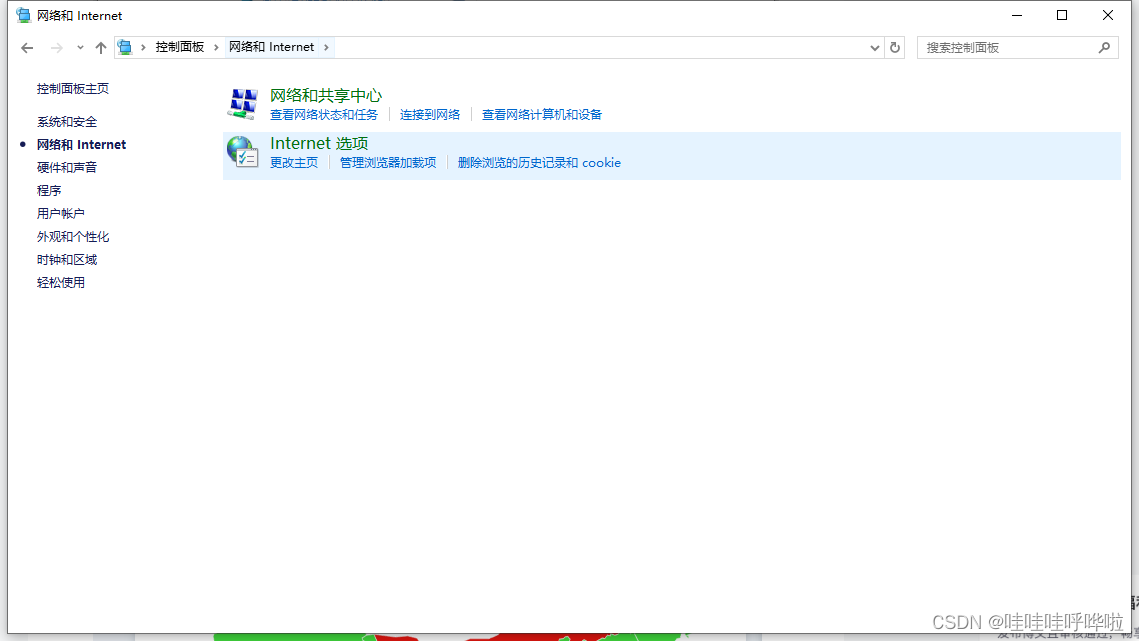Image resolution: width=1139 pixels, height=641 pixels.
Task: Maximize the 网络和 Internet window
Action: (1062, 15)
